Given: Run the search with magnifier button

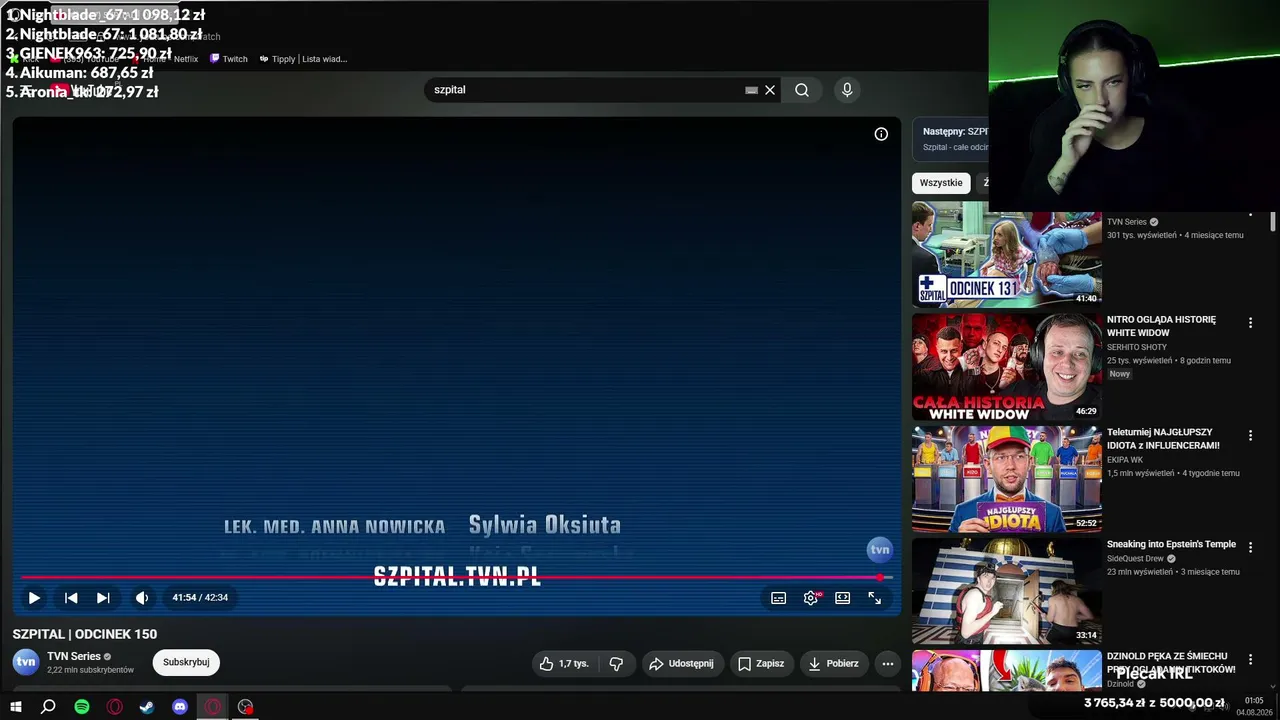Looking at the screenshot, I should 802,90.
